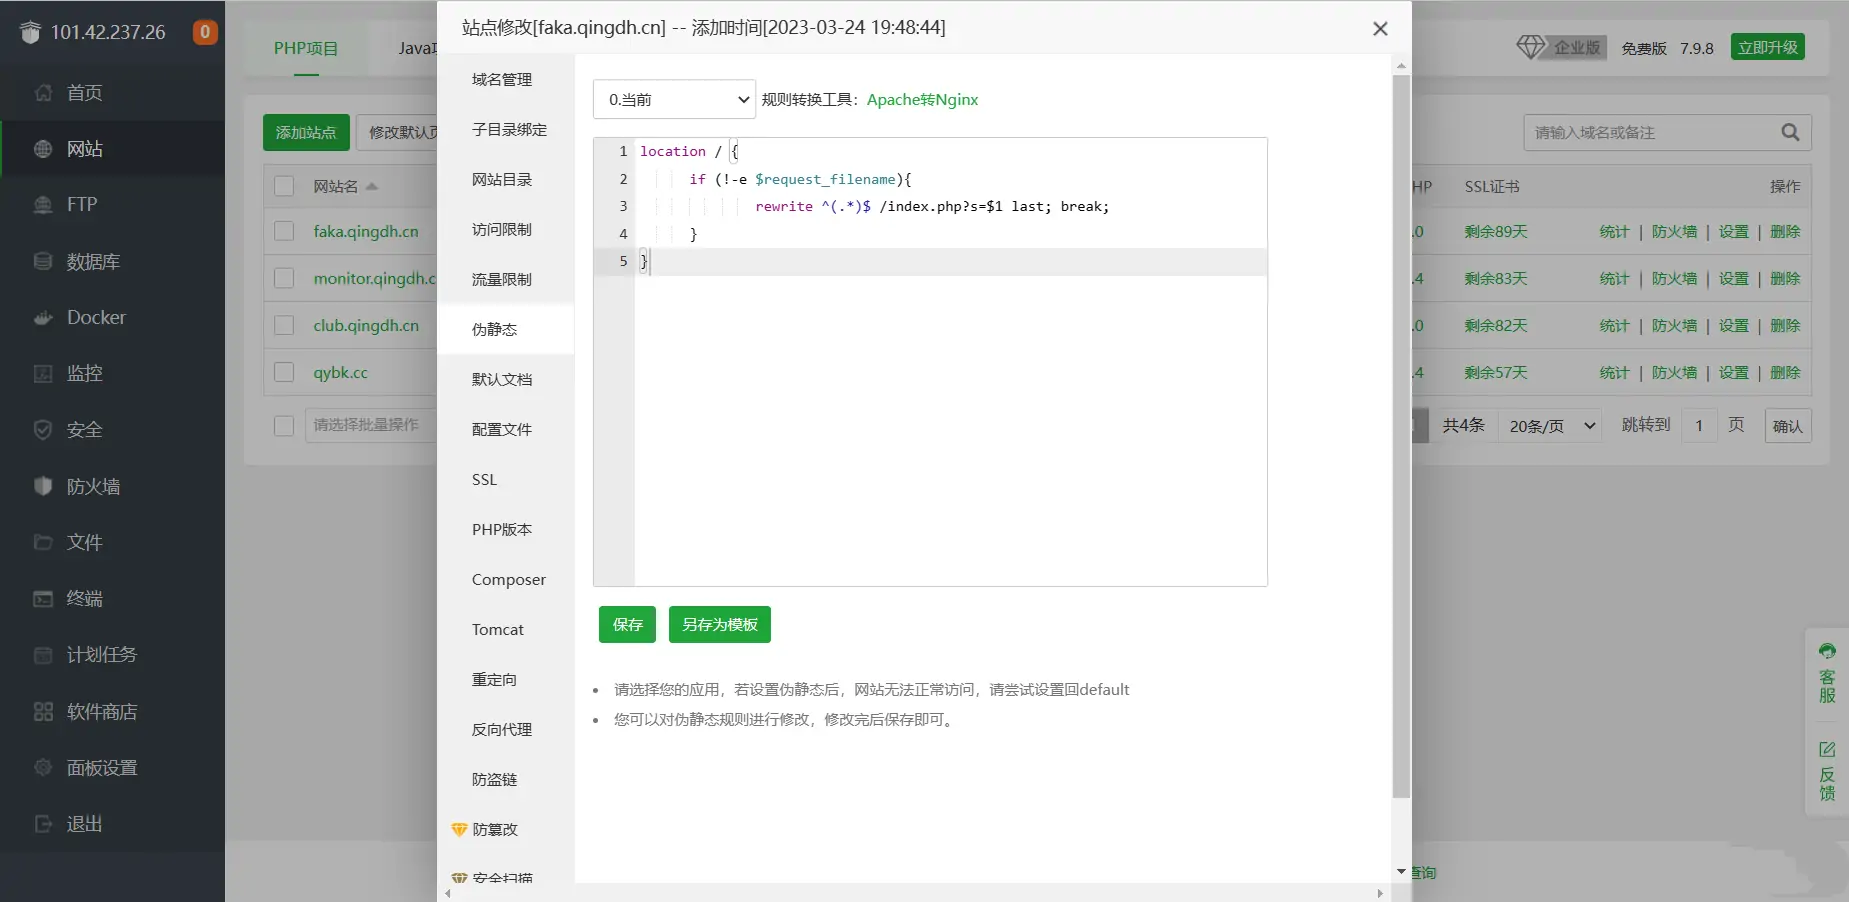
Task: Check the box for qybk.cc
Action: point(284,372)
